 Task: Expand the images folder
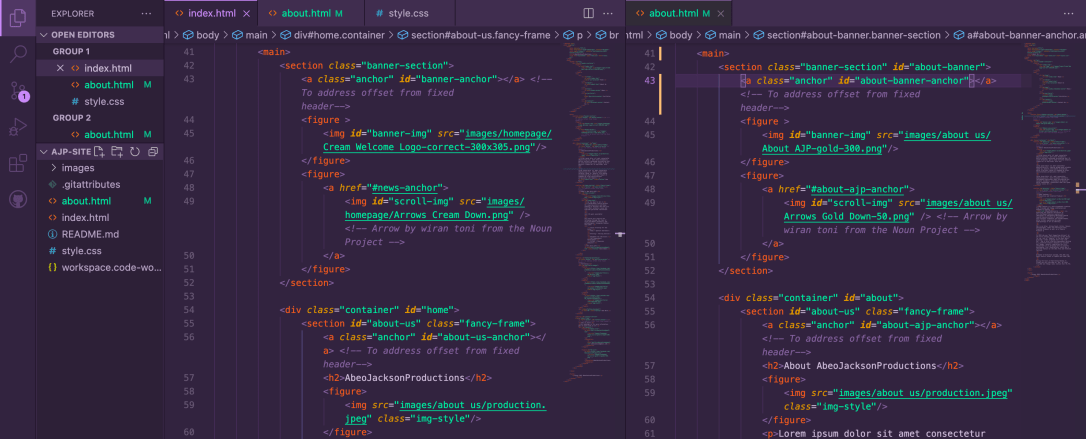(77, 168)
